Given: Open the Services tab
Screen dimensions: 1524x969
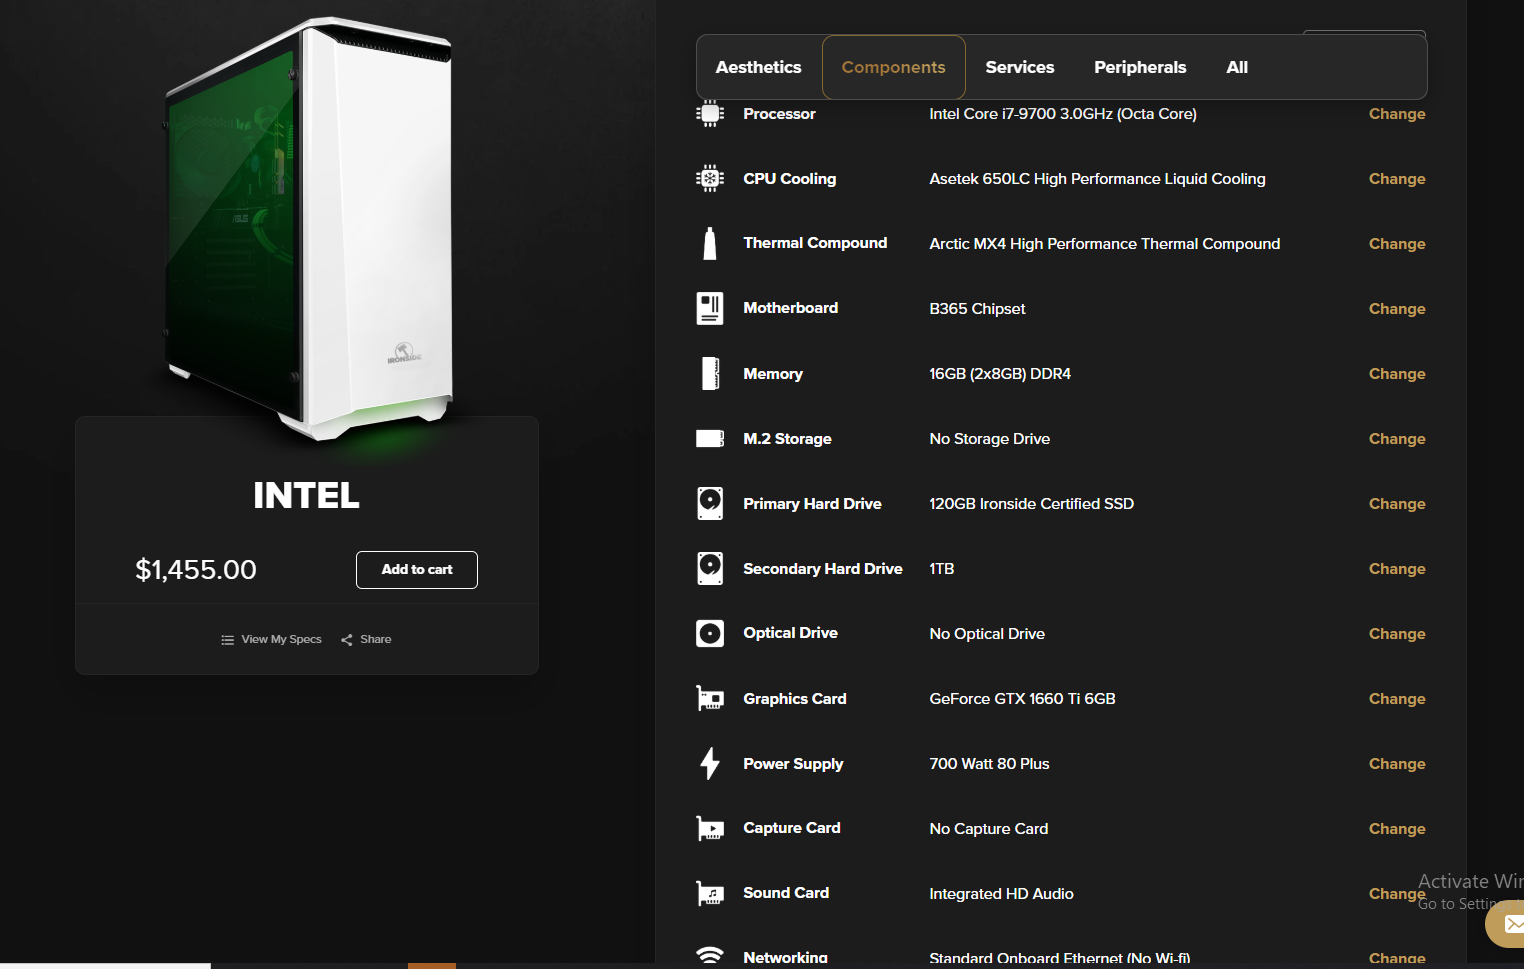Looking at the screenshot, I should [x=1020, y=67].
